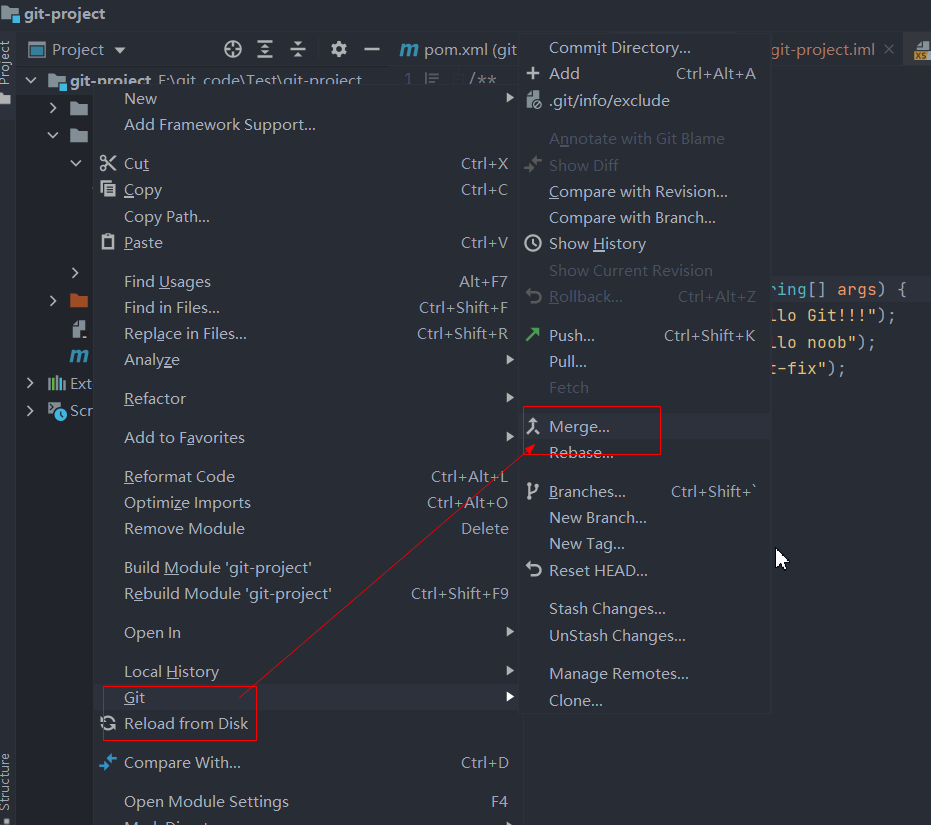931x825 pixels.
Task: Open the Git context menu entry
Action: coord(307,697)
